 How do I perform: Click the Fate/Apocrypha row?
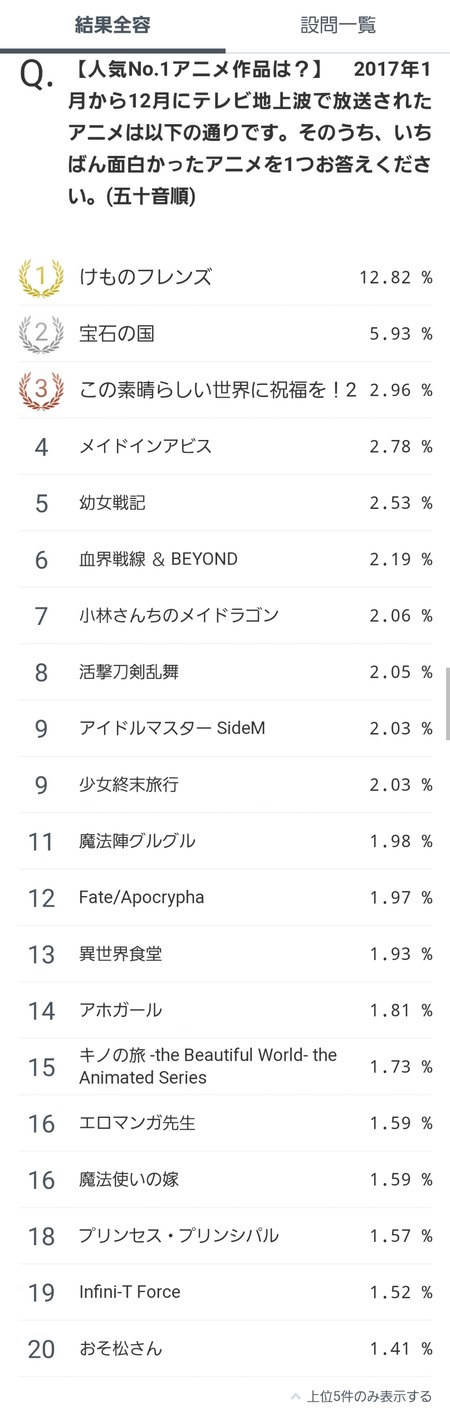click(x=225, y=897)
